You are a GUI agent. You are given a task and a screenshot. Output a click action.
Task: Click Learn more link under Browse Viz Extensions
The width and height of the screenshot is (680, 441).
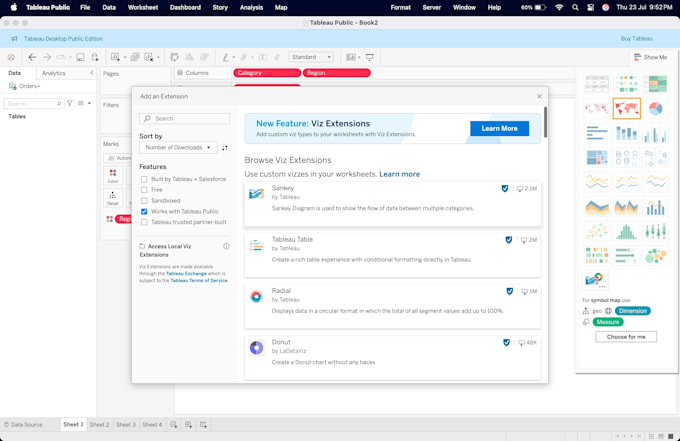[x=399, y=174]
